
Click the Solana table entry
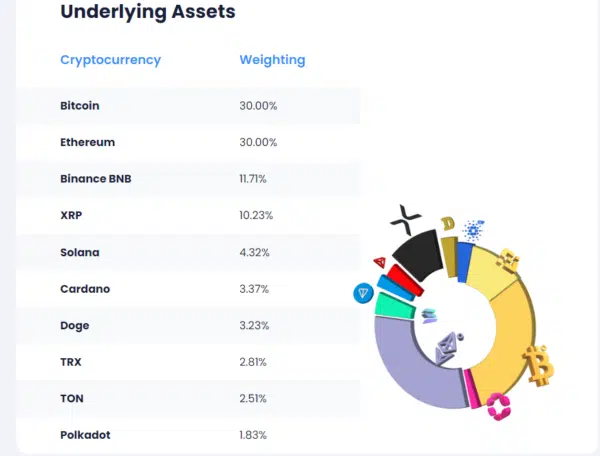tap(80, 252)
